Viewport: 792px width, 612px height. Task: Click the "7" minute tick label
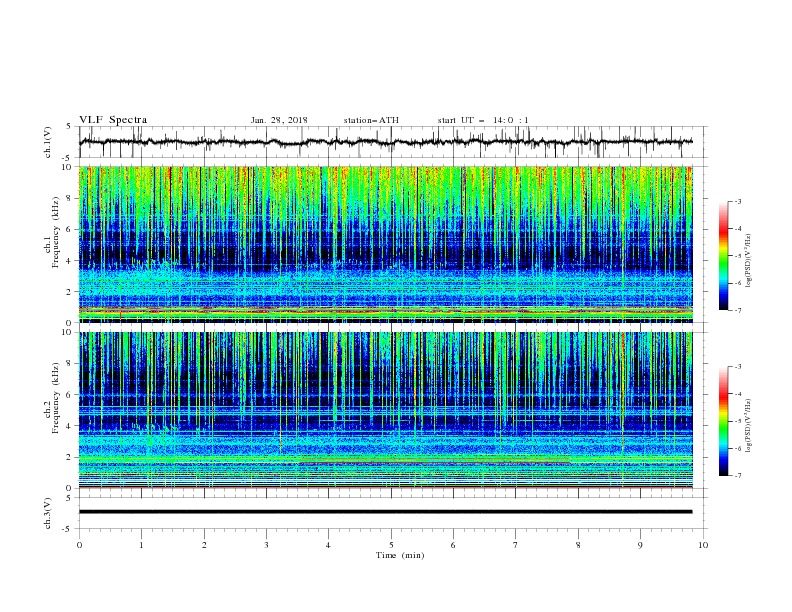click(x=516, y=545)
